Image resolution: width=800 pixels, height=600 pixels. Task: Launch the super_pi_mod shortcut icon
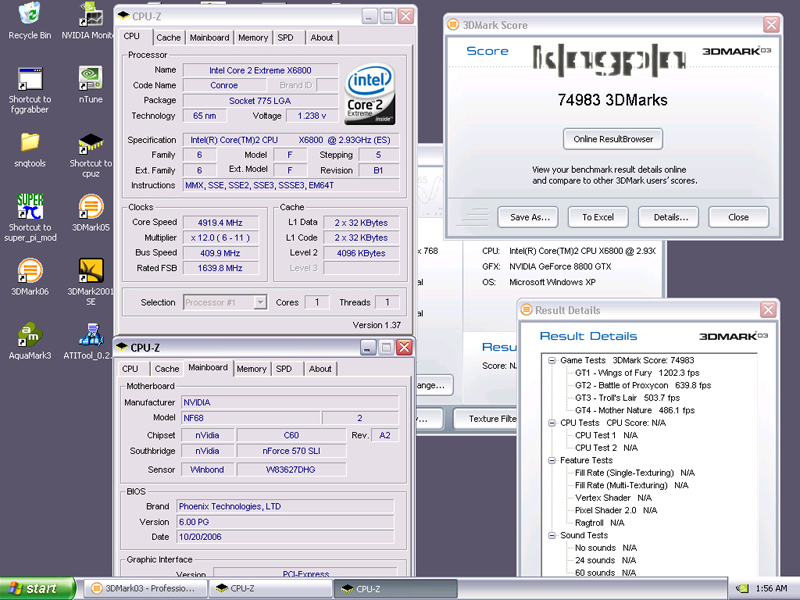[x=30, y=207]
